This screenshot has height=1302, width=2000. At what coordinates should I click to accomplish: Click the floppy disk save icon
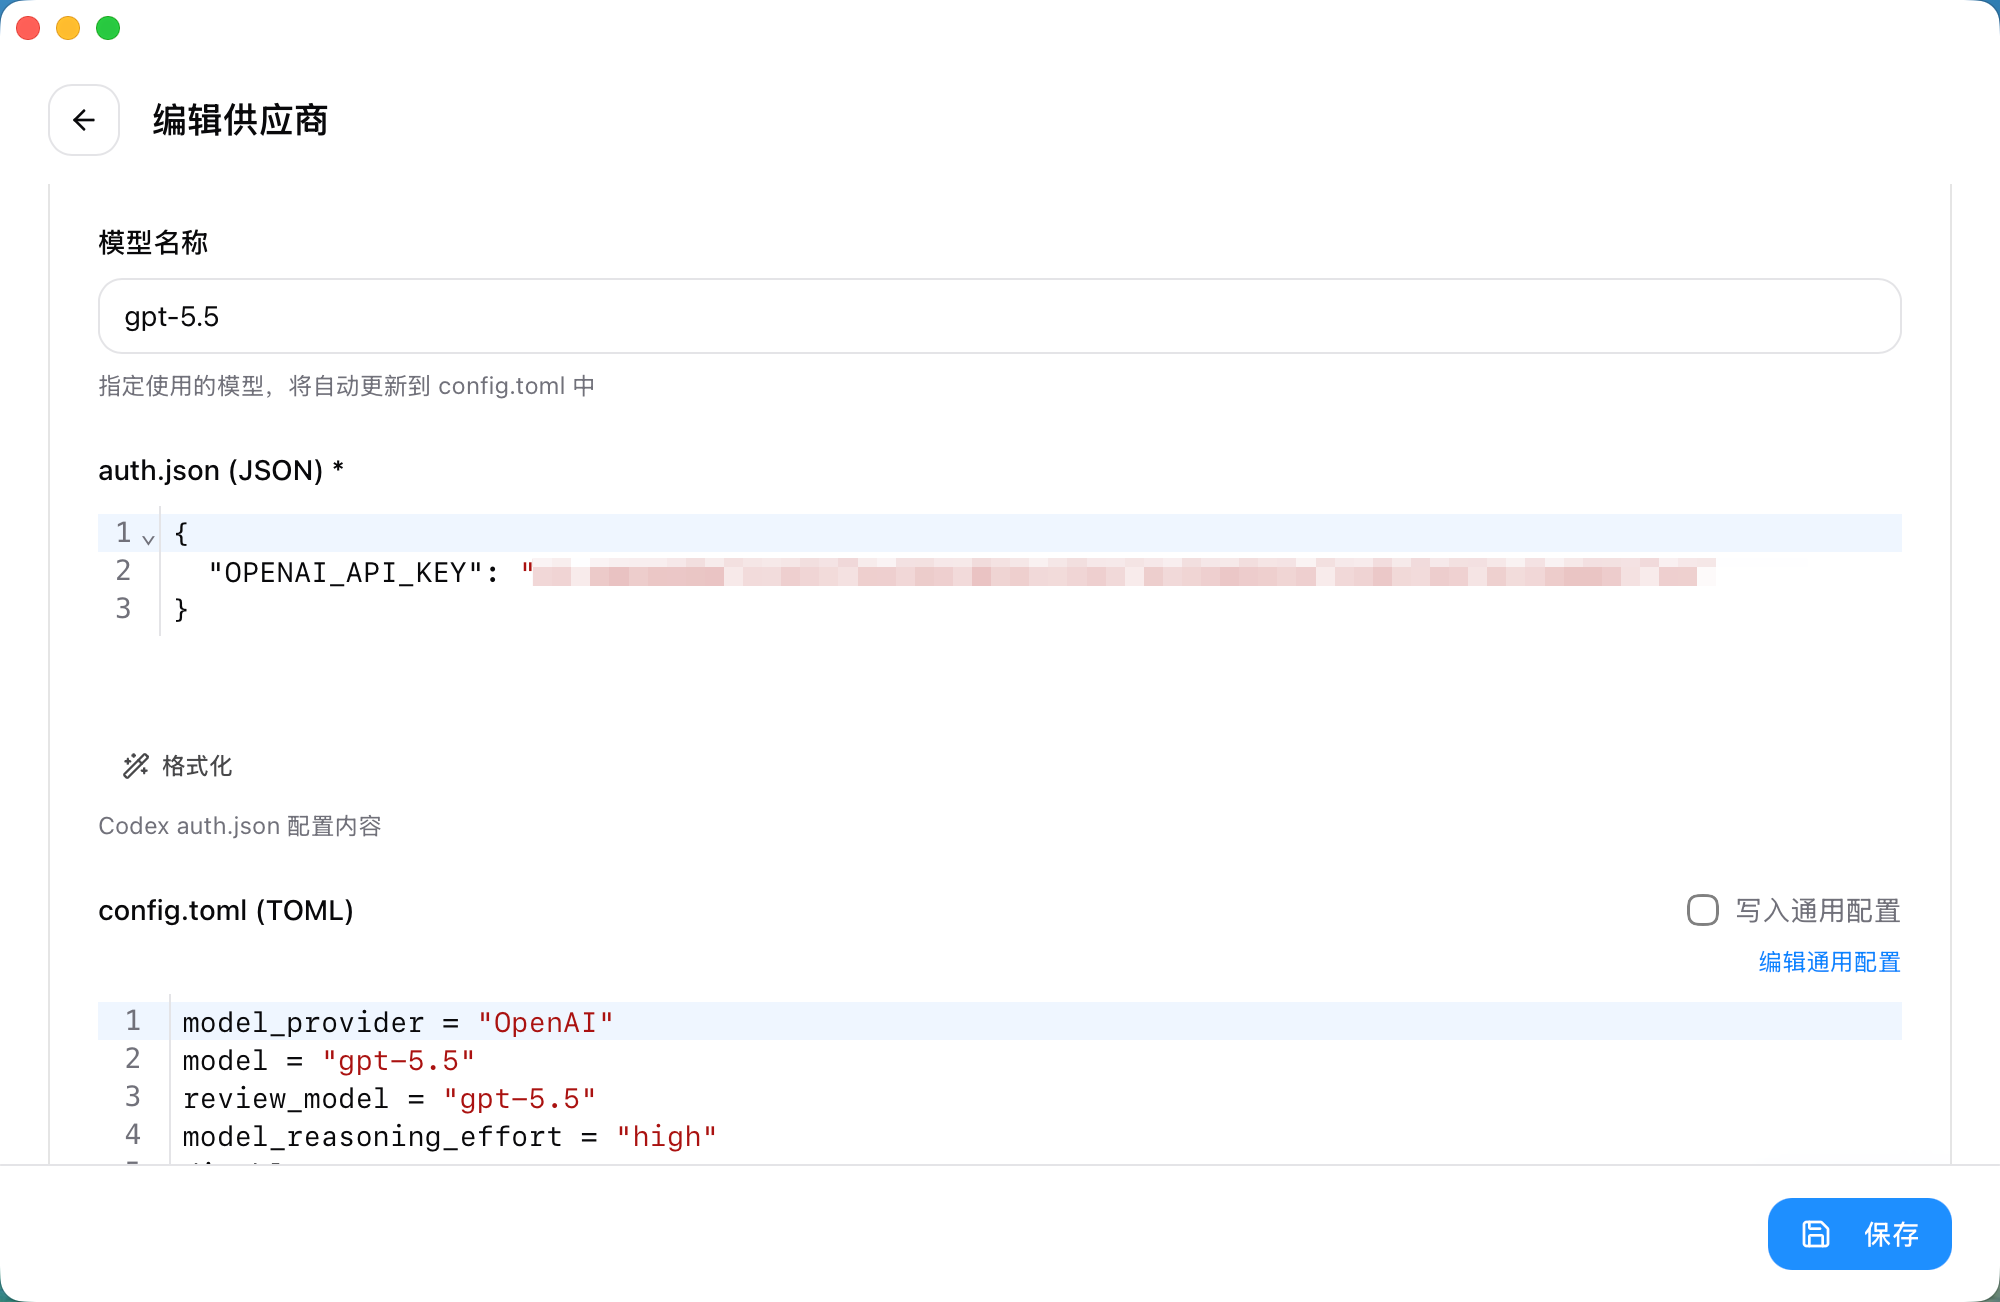(1816, 1234)
